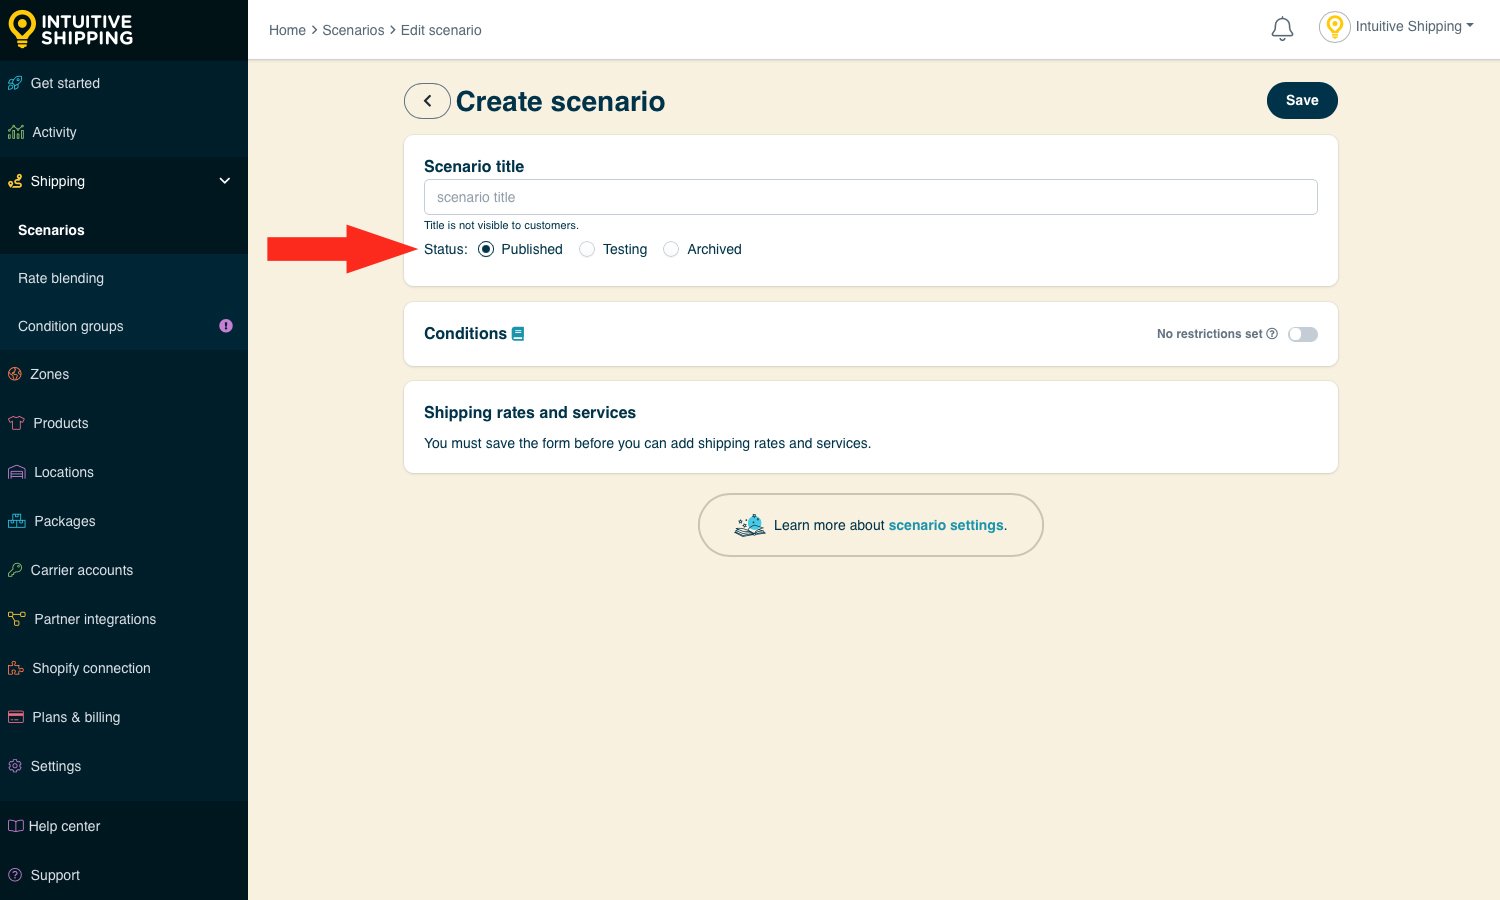
Task: Click the Condition groups purple alert badge
Action: point(226,326)
